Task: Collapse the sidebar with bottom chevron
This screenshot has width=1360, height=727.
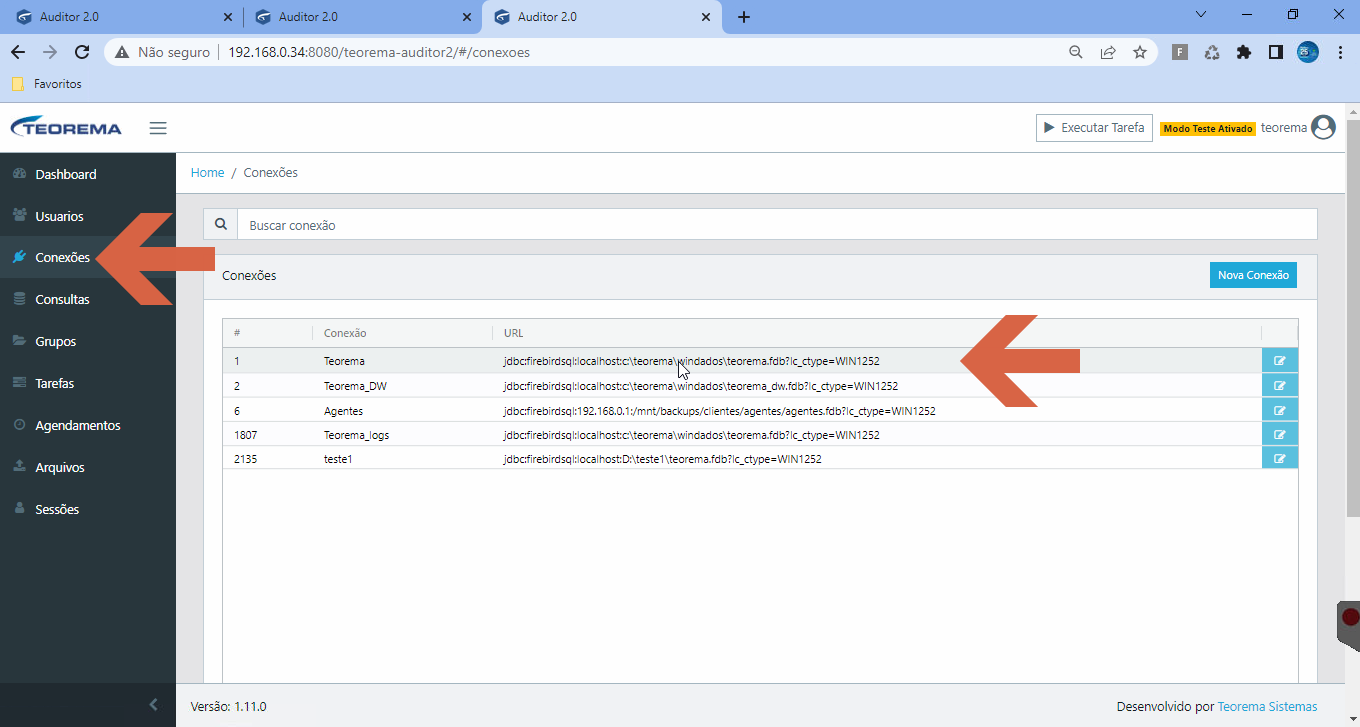Action: 153,705
